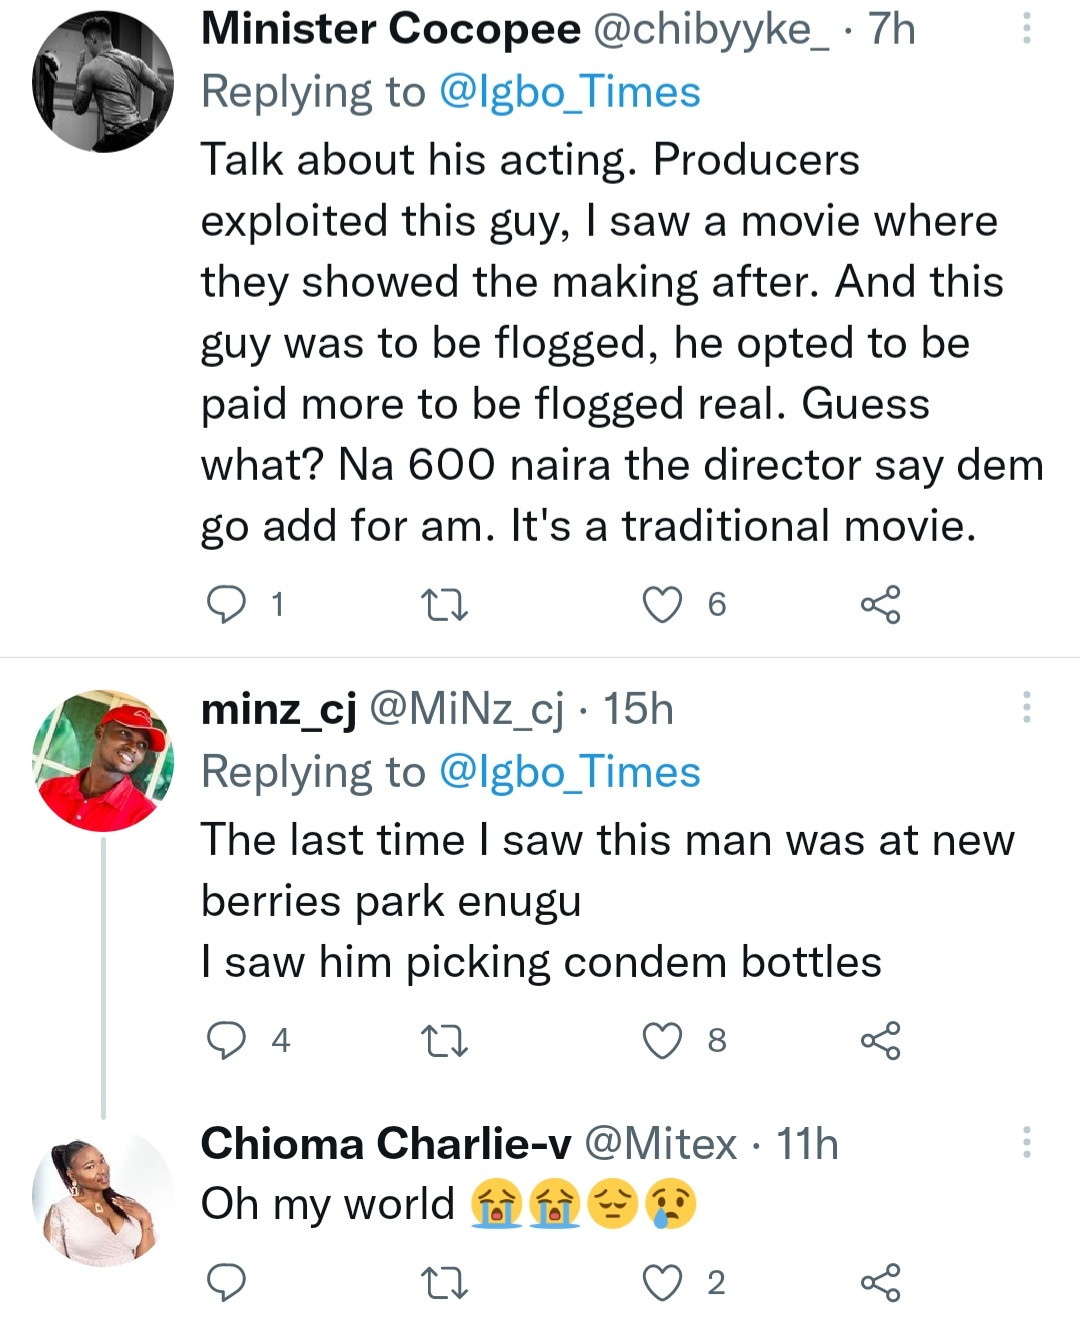
Task: Open @Igbo_Times link in Minister Cocopee's reply
Action: [x=569, y=92]
